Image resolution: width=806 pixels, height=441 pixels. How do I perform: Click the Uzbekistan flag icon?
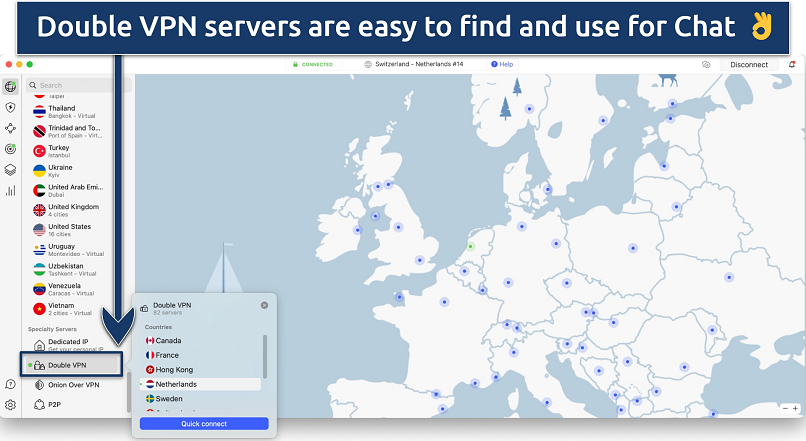click(x=40, y=269)
